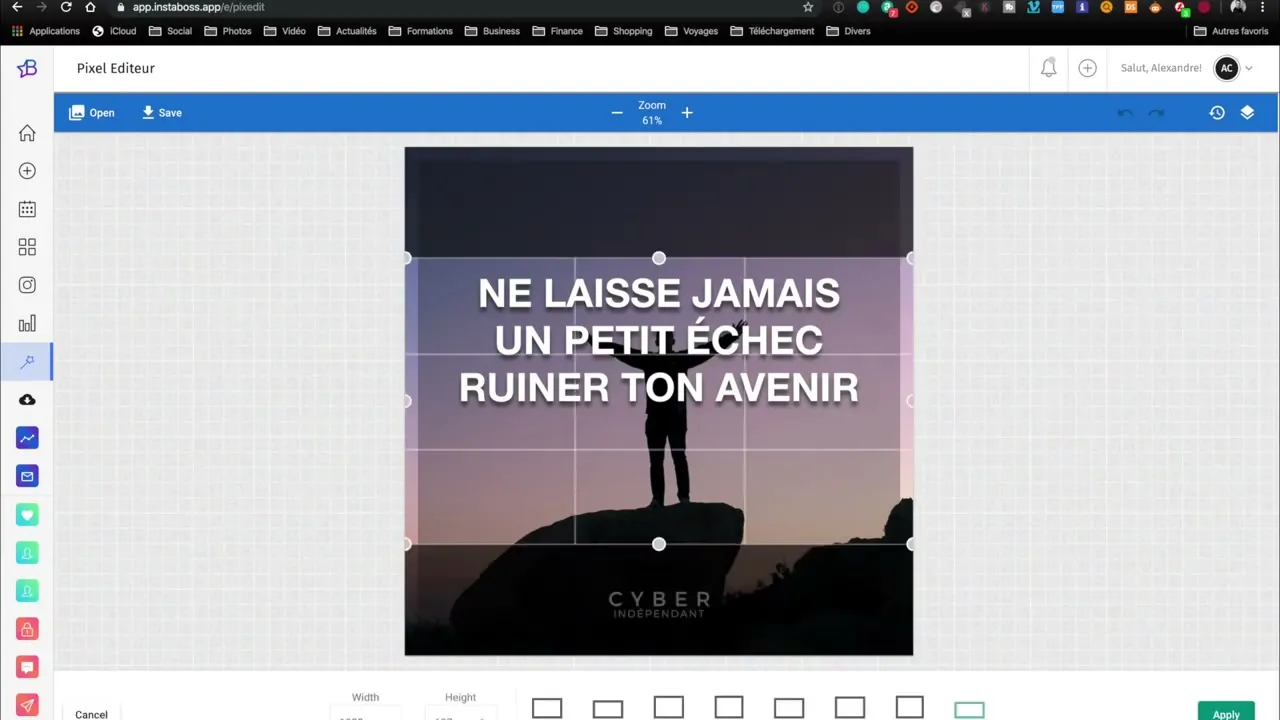Zoom out using the minus control
This screenshot has width=1280, height=720.
pos(617,112)
